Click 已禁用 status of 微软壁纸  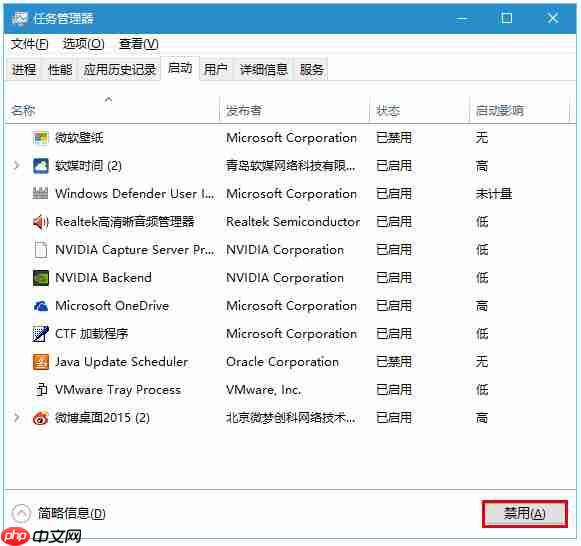[394, 138]
